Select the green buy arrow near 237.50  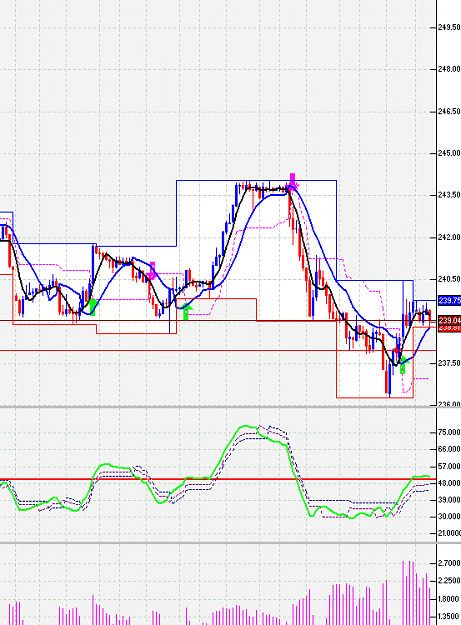403,364
